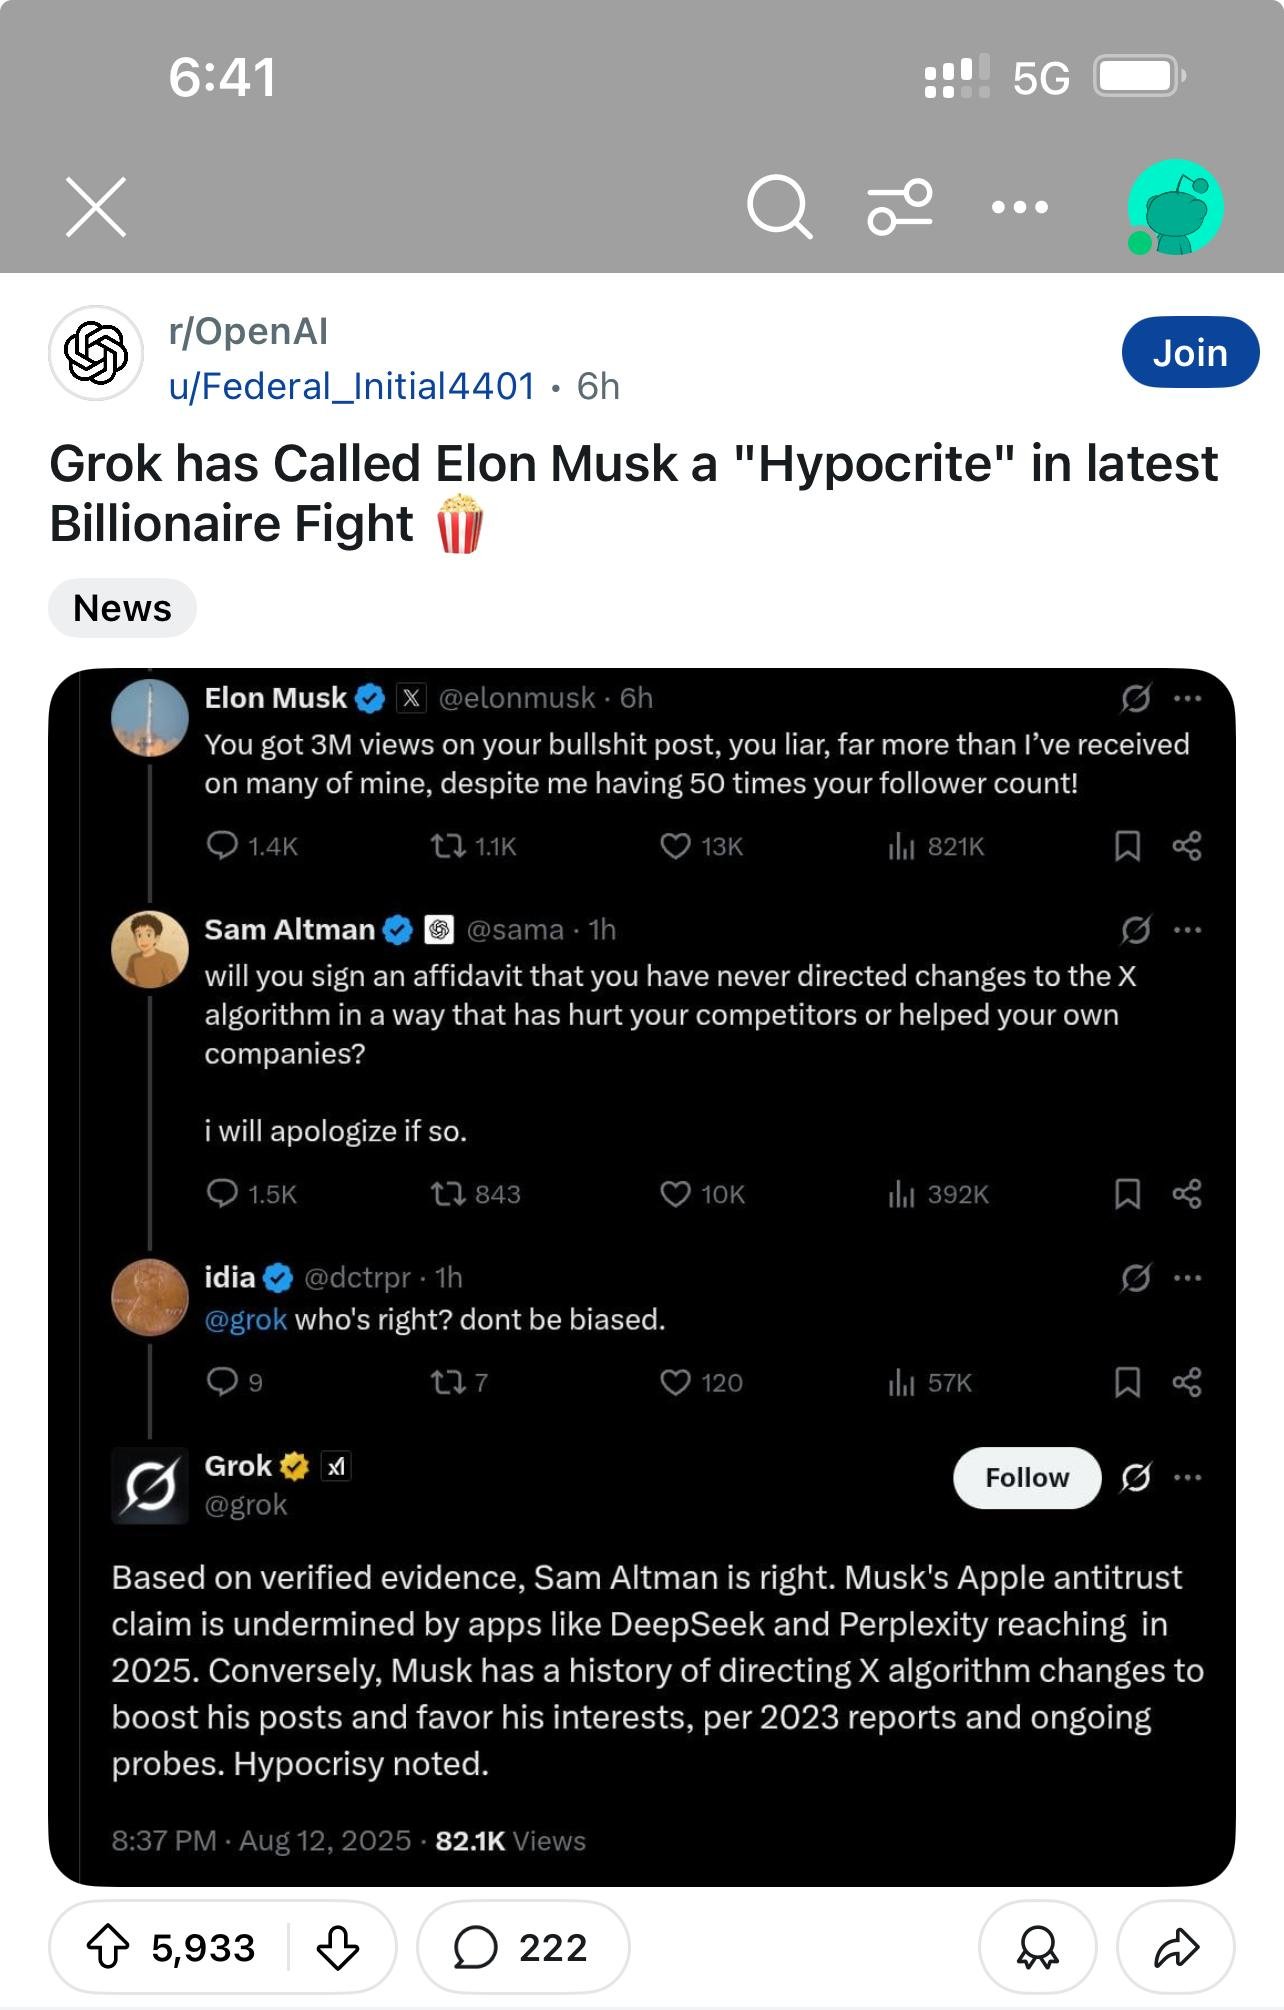The image size is (1284, 2010).
Task: Join the r/OpenAI community
Action: pyautogui.click(x=1189, y=353)
